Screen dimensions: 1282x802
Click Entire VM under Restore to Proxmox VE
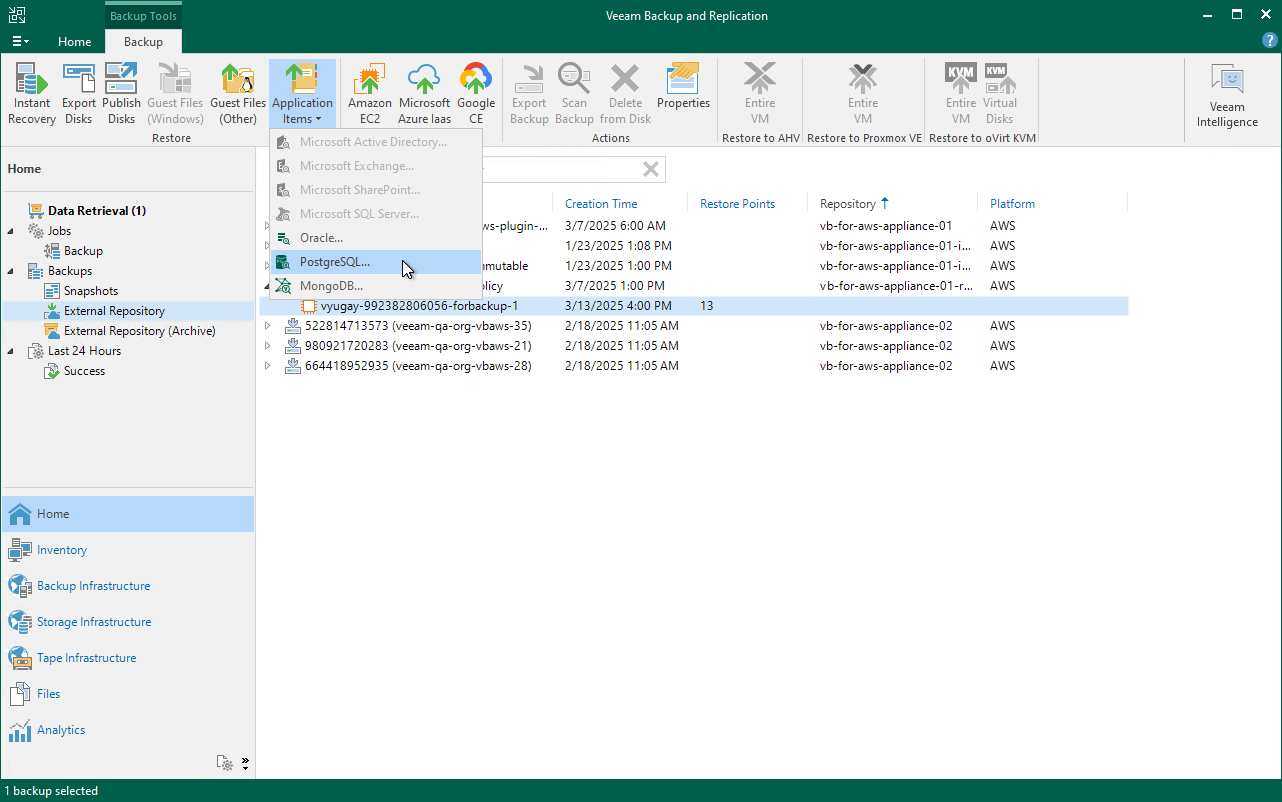pos(863,94)
